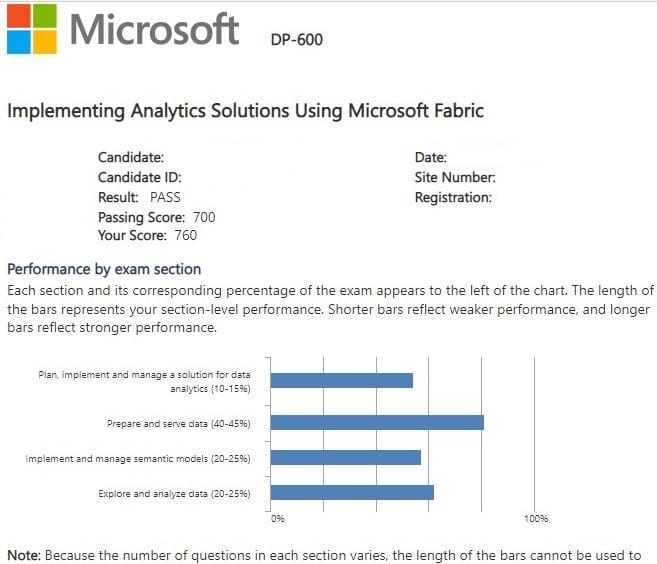The height and width of the screenshot is (564, 657).
Task: Click the Passing Score 700 value
Action: coord(204,217)
